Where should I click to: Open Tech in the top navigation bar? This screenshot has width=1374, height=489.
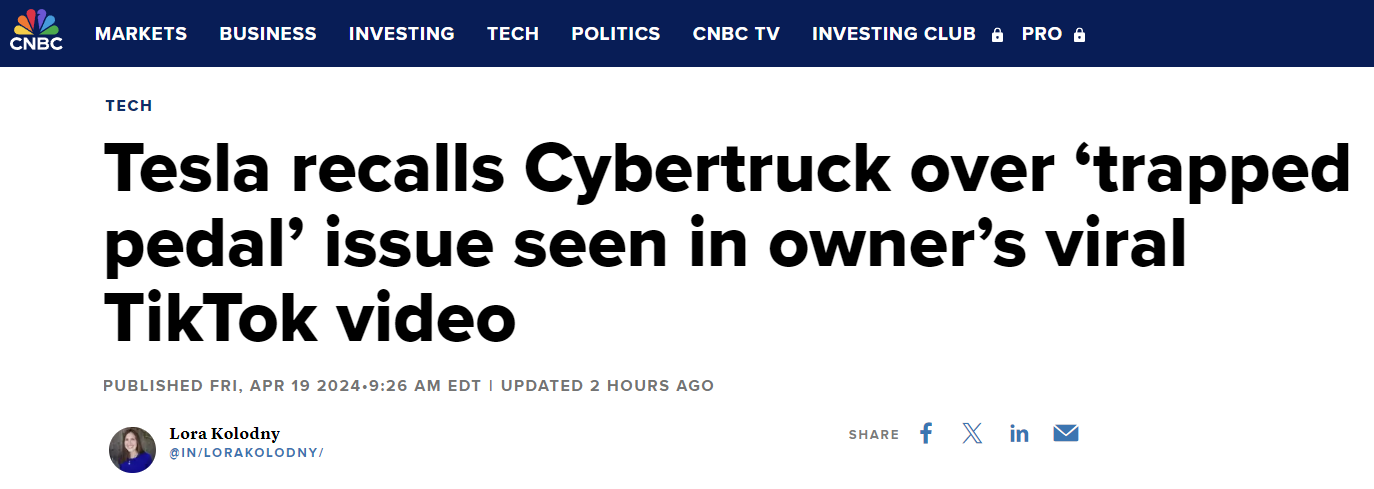point(513,34)
